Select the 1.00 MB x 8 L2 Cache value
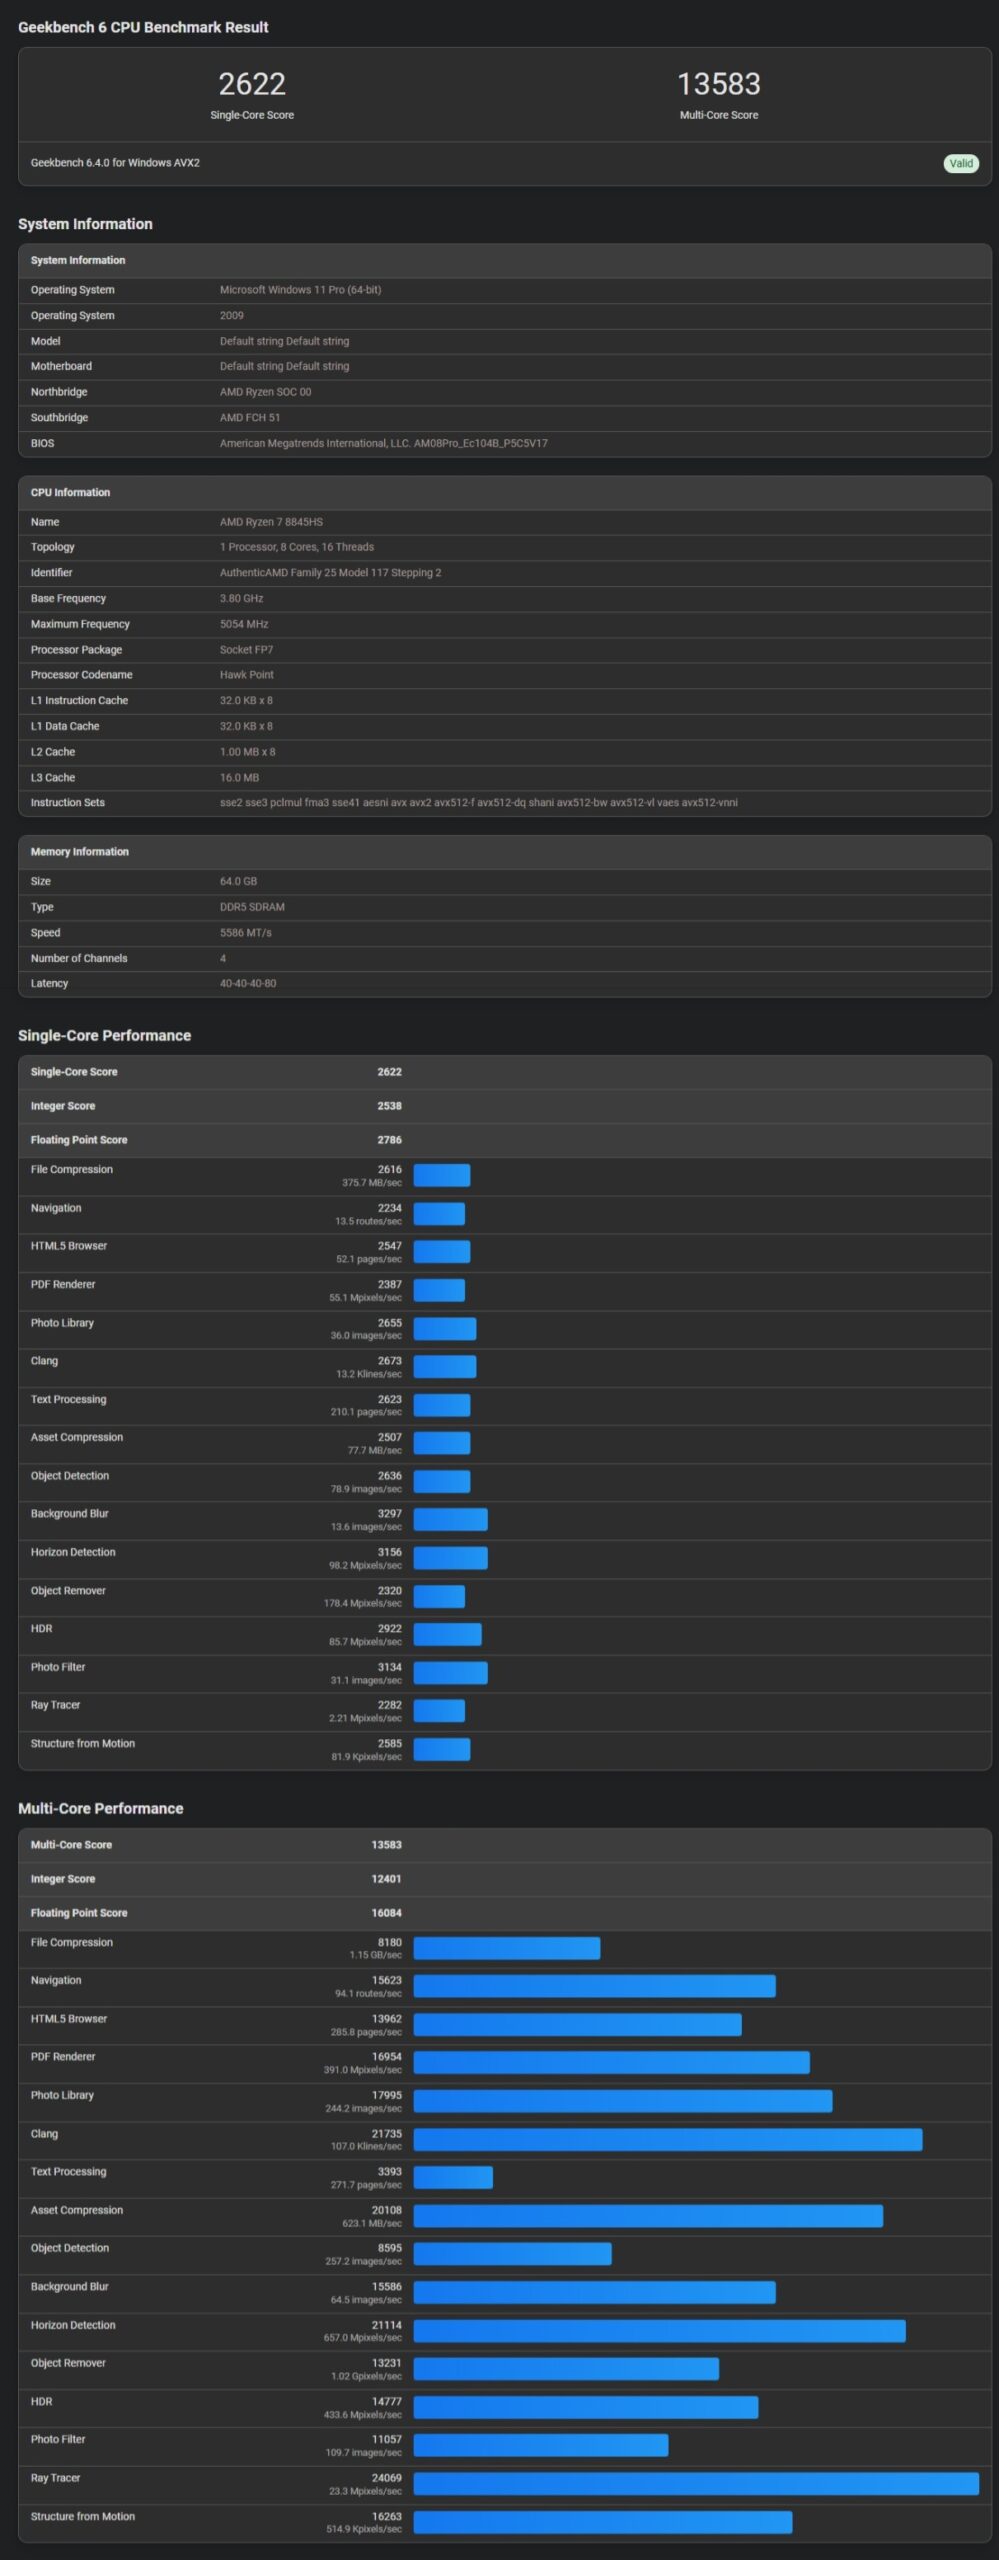 [x=247, y=752]
